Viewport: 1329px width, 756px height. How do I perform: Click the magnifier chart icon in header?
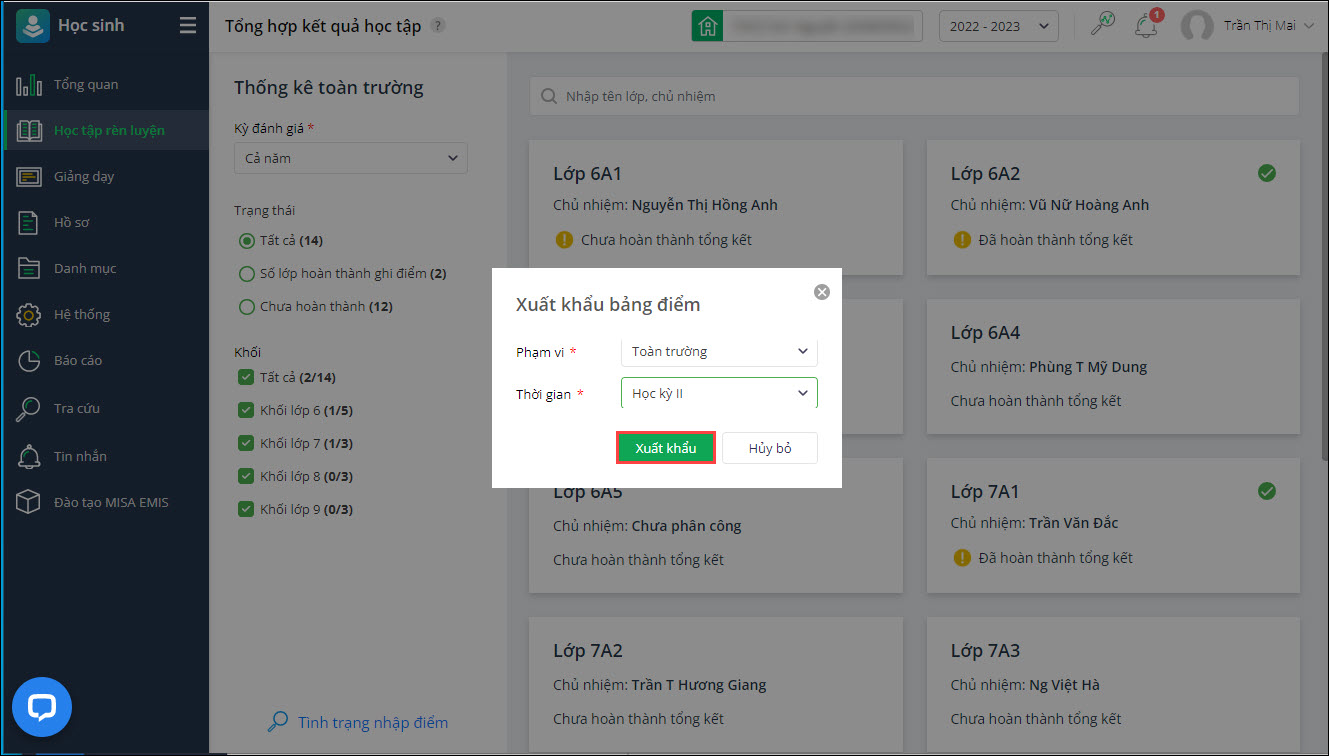1103,26
